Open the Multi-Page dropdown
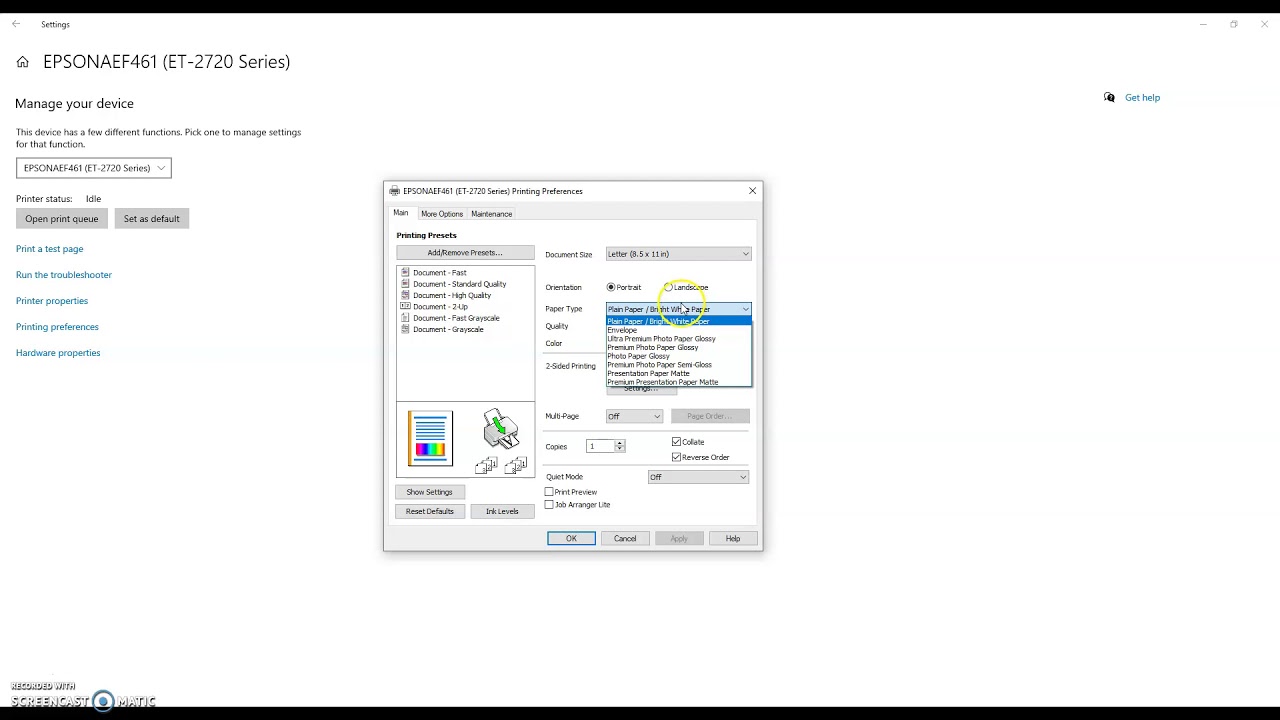 click(x=634, y=416)
